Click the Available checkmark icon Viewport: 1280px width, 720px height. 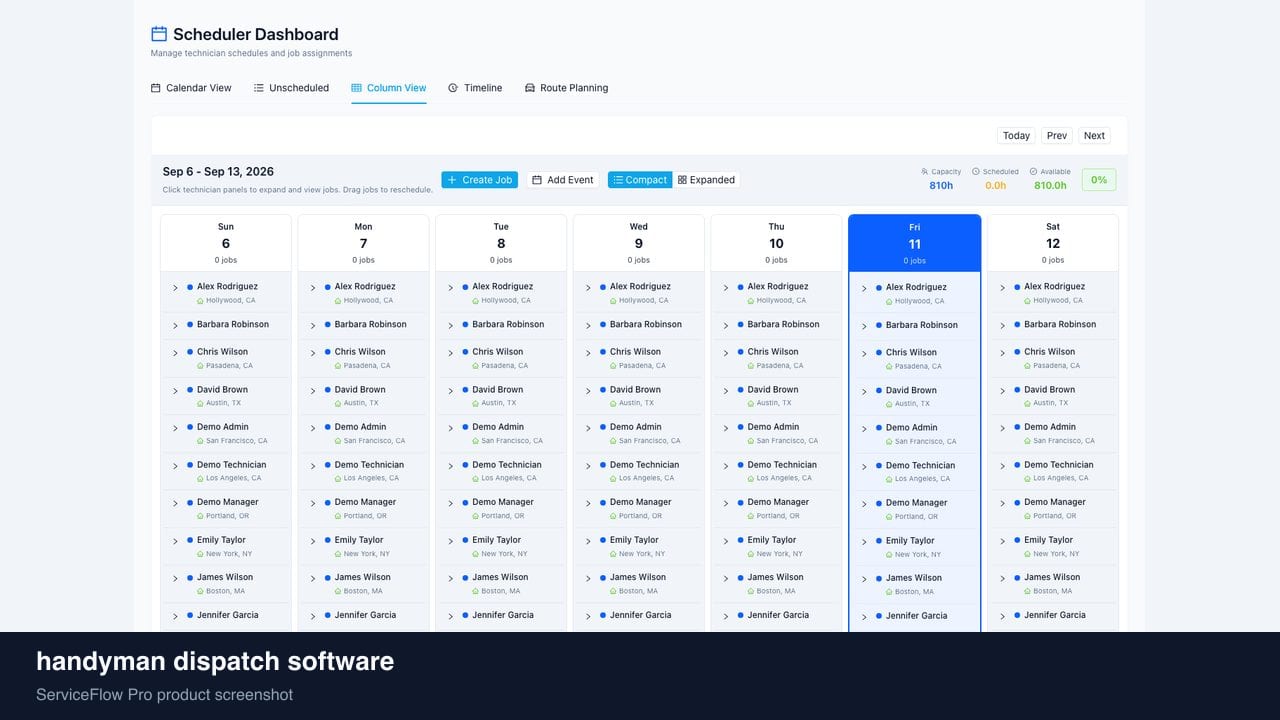[1033, 172]
